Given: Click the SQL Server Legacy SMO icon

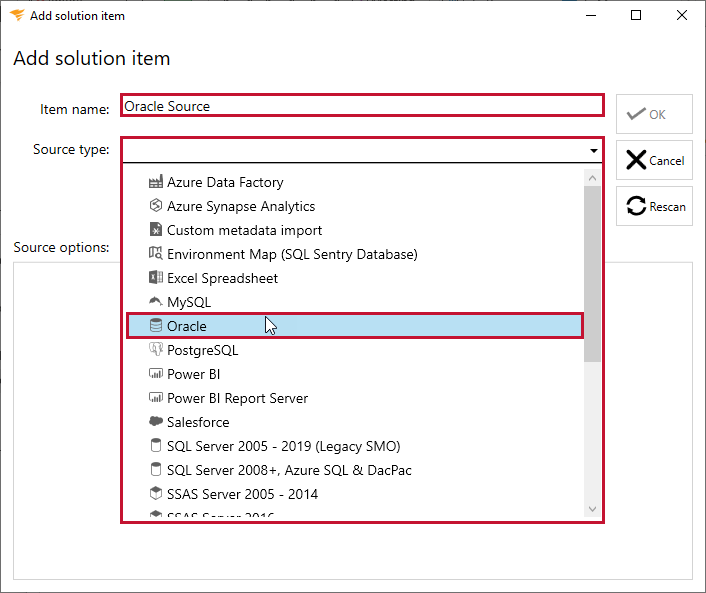Looking at the screenshot, I should click(155, 445).
